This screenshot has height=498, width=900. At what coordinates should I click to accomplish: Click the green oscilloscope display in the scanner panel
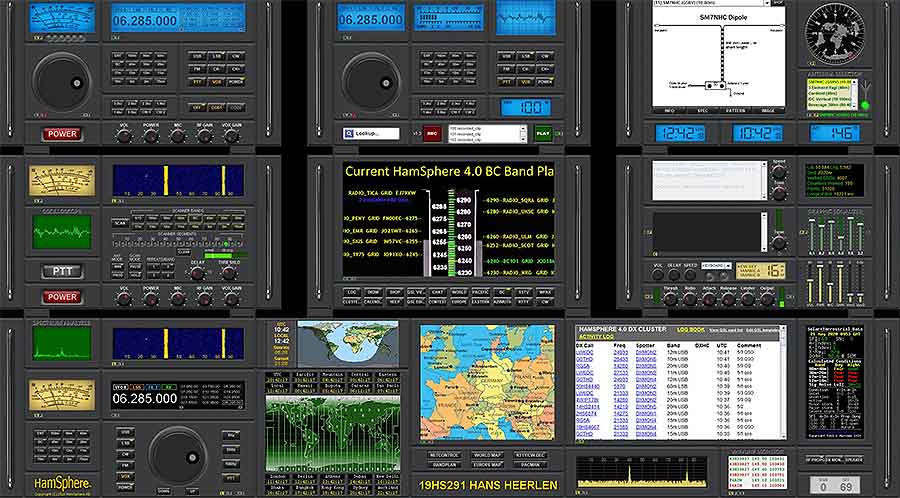pos(62,232)
